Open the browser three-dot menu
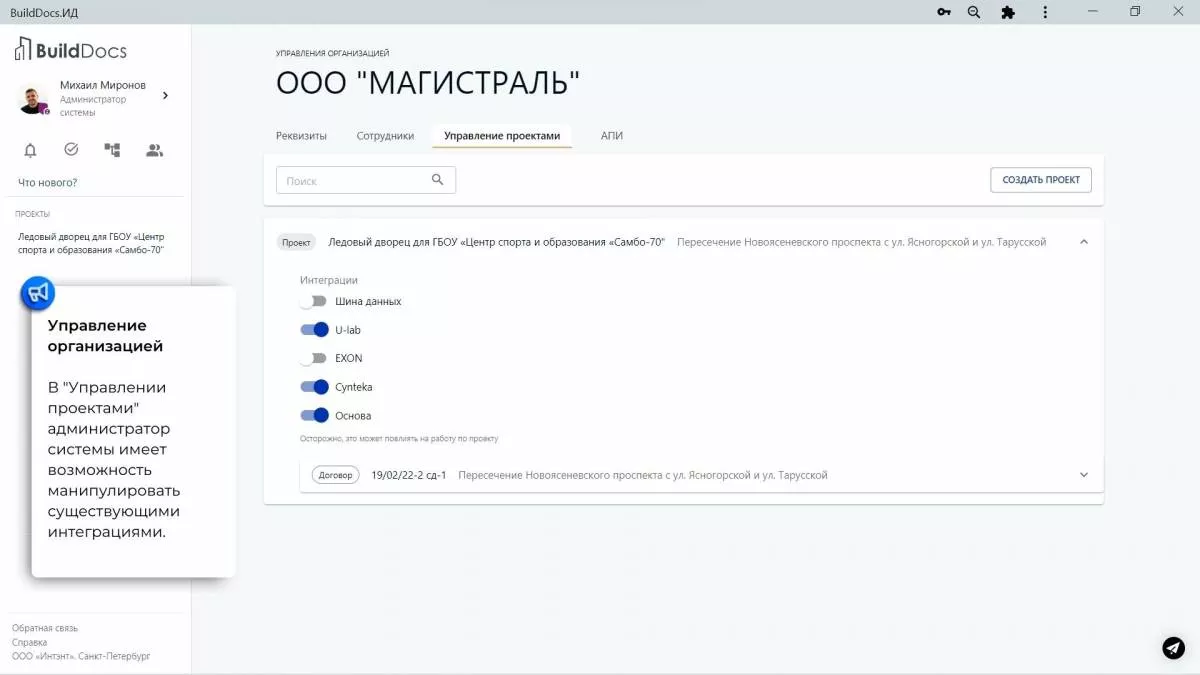The height and width of the screenshot is (675, 1200). pyautogui.click(x=1044, y=12)
